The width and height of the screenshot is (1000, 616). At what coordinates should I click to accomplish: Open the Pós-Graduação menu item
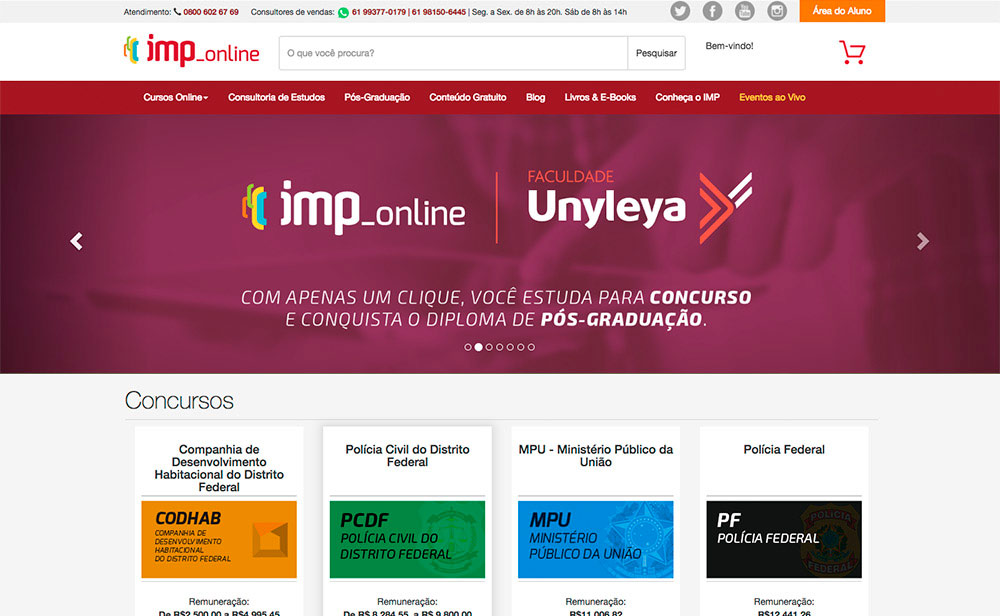pos(377,98)
